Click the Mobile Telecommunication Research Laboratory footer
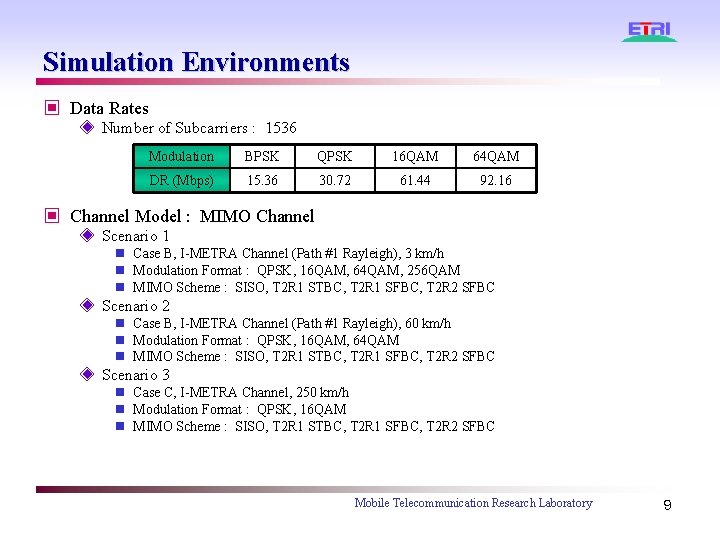720x540 pixels. (x=473, y=503)
